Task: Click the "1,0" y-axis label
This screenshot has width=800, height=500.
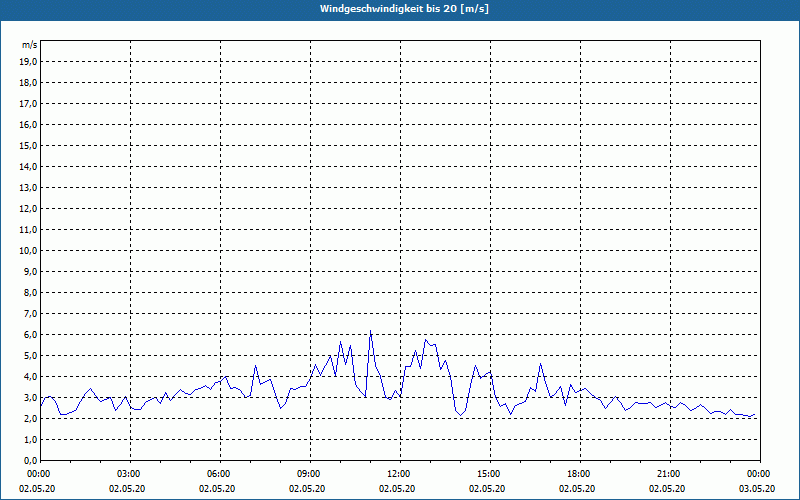Action: point(30,440)
